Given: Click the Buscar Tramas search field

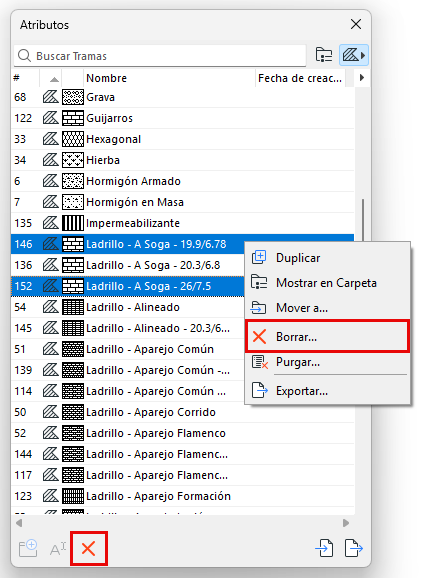Looking at the screenshot, I should click(160, 56).
